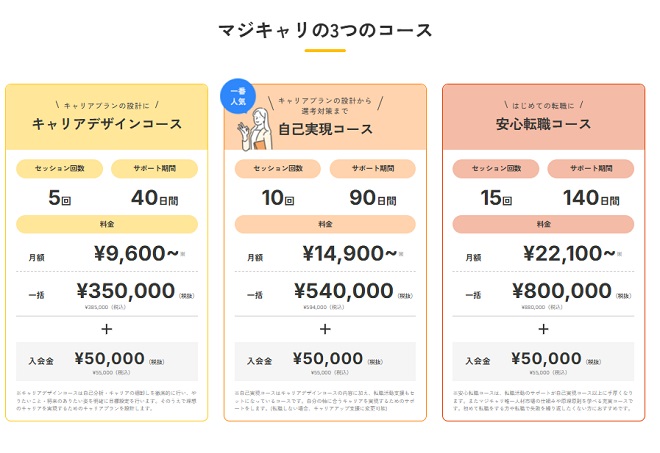The height and width of the screenshot is (453, 660).
Task: Select the キャリアデザインコース title
Action: point(107,125)
